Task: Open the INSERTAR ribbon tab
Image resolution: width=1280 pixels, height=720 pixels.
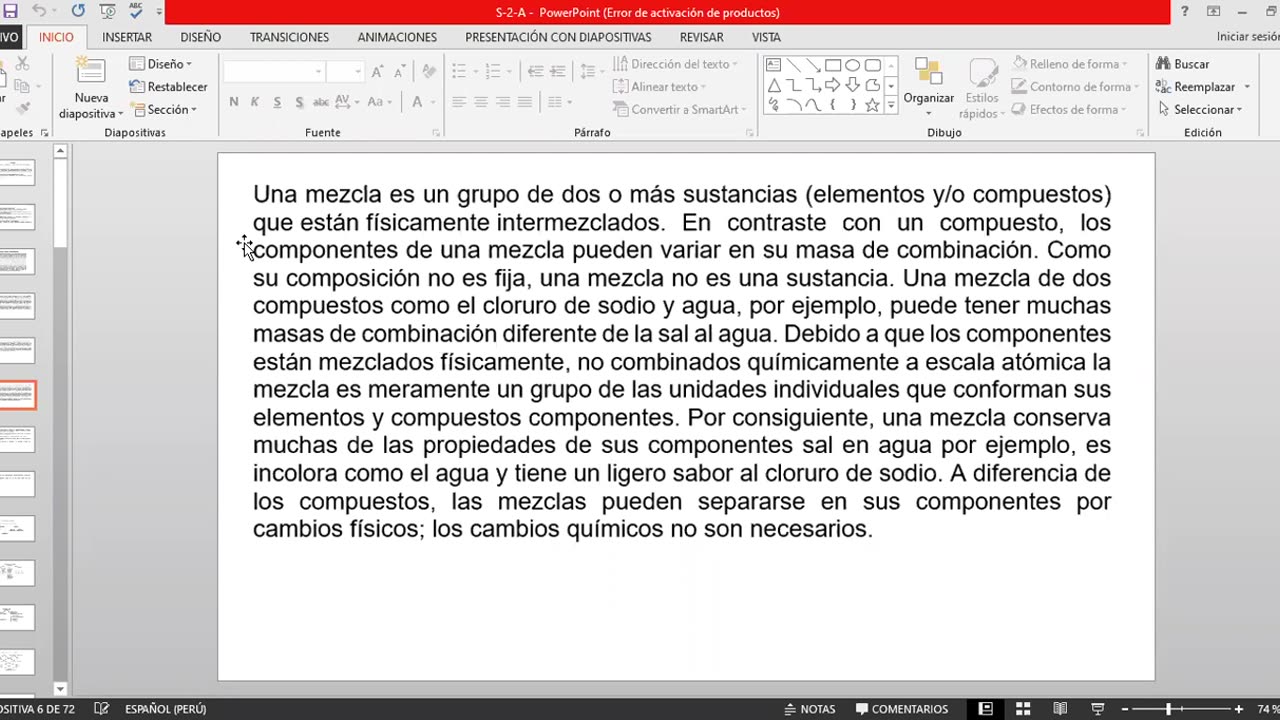Action: tap(127, 37)
